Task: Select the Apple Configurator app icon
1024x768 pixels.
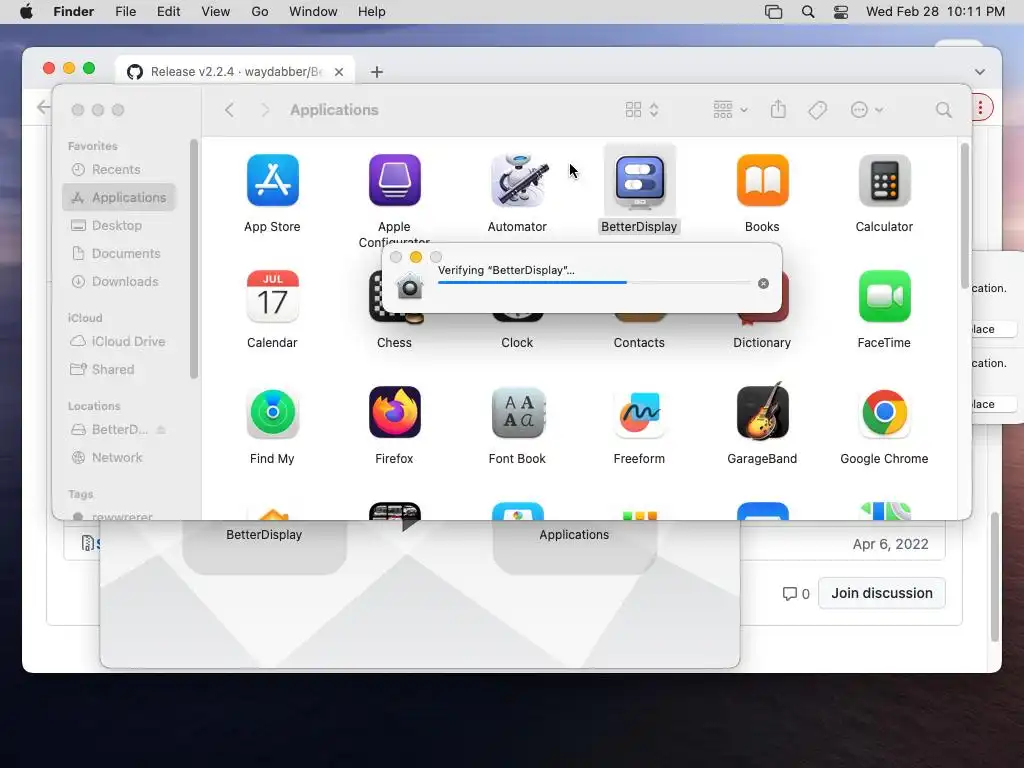Action: [x=394, y=180]
